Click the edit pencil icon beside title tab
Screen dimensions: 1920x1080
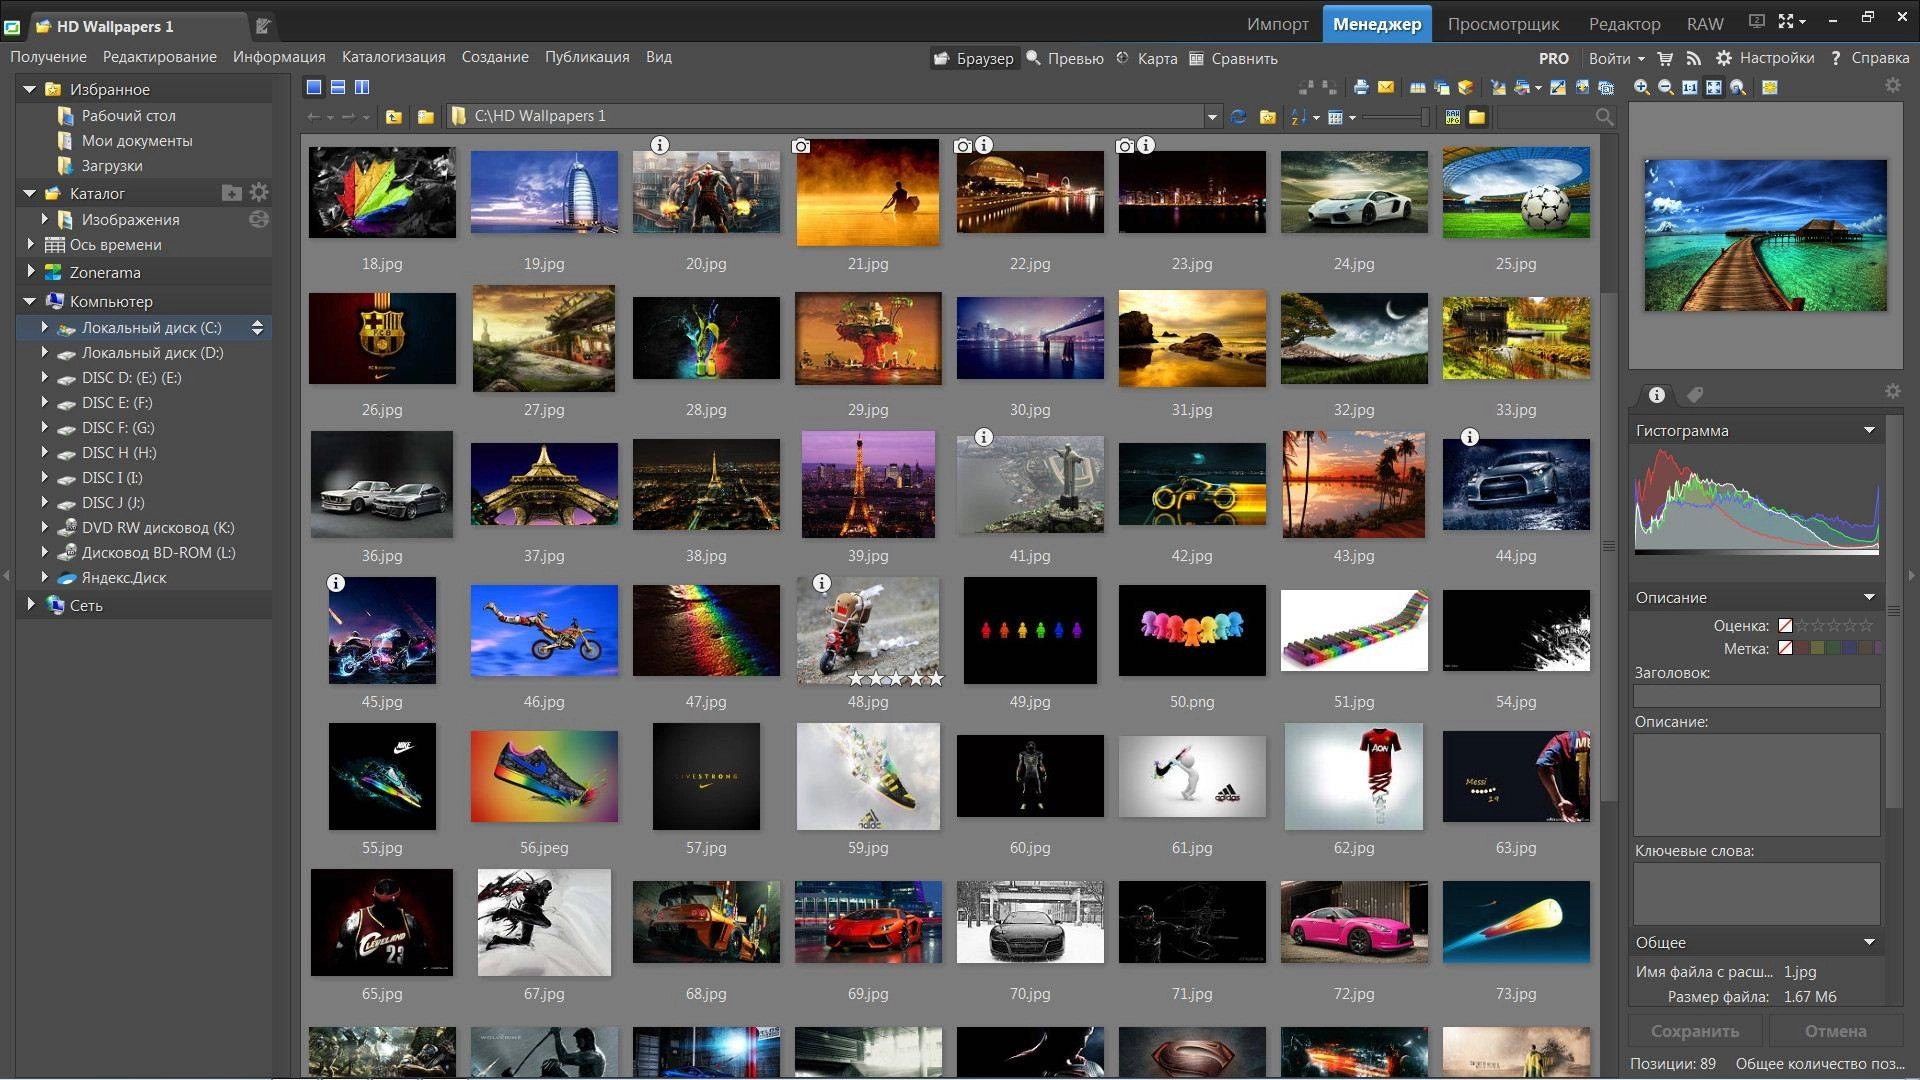(263, 26)
